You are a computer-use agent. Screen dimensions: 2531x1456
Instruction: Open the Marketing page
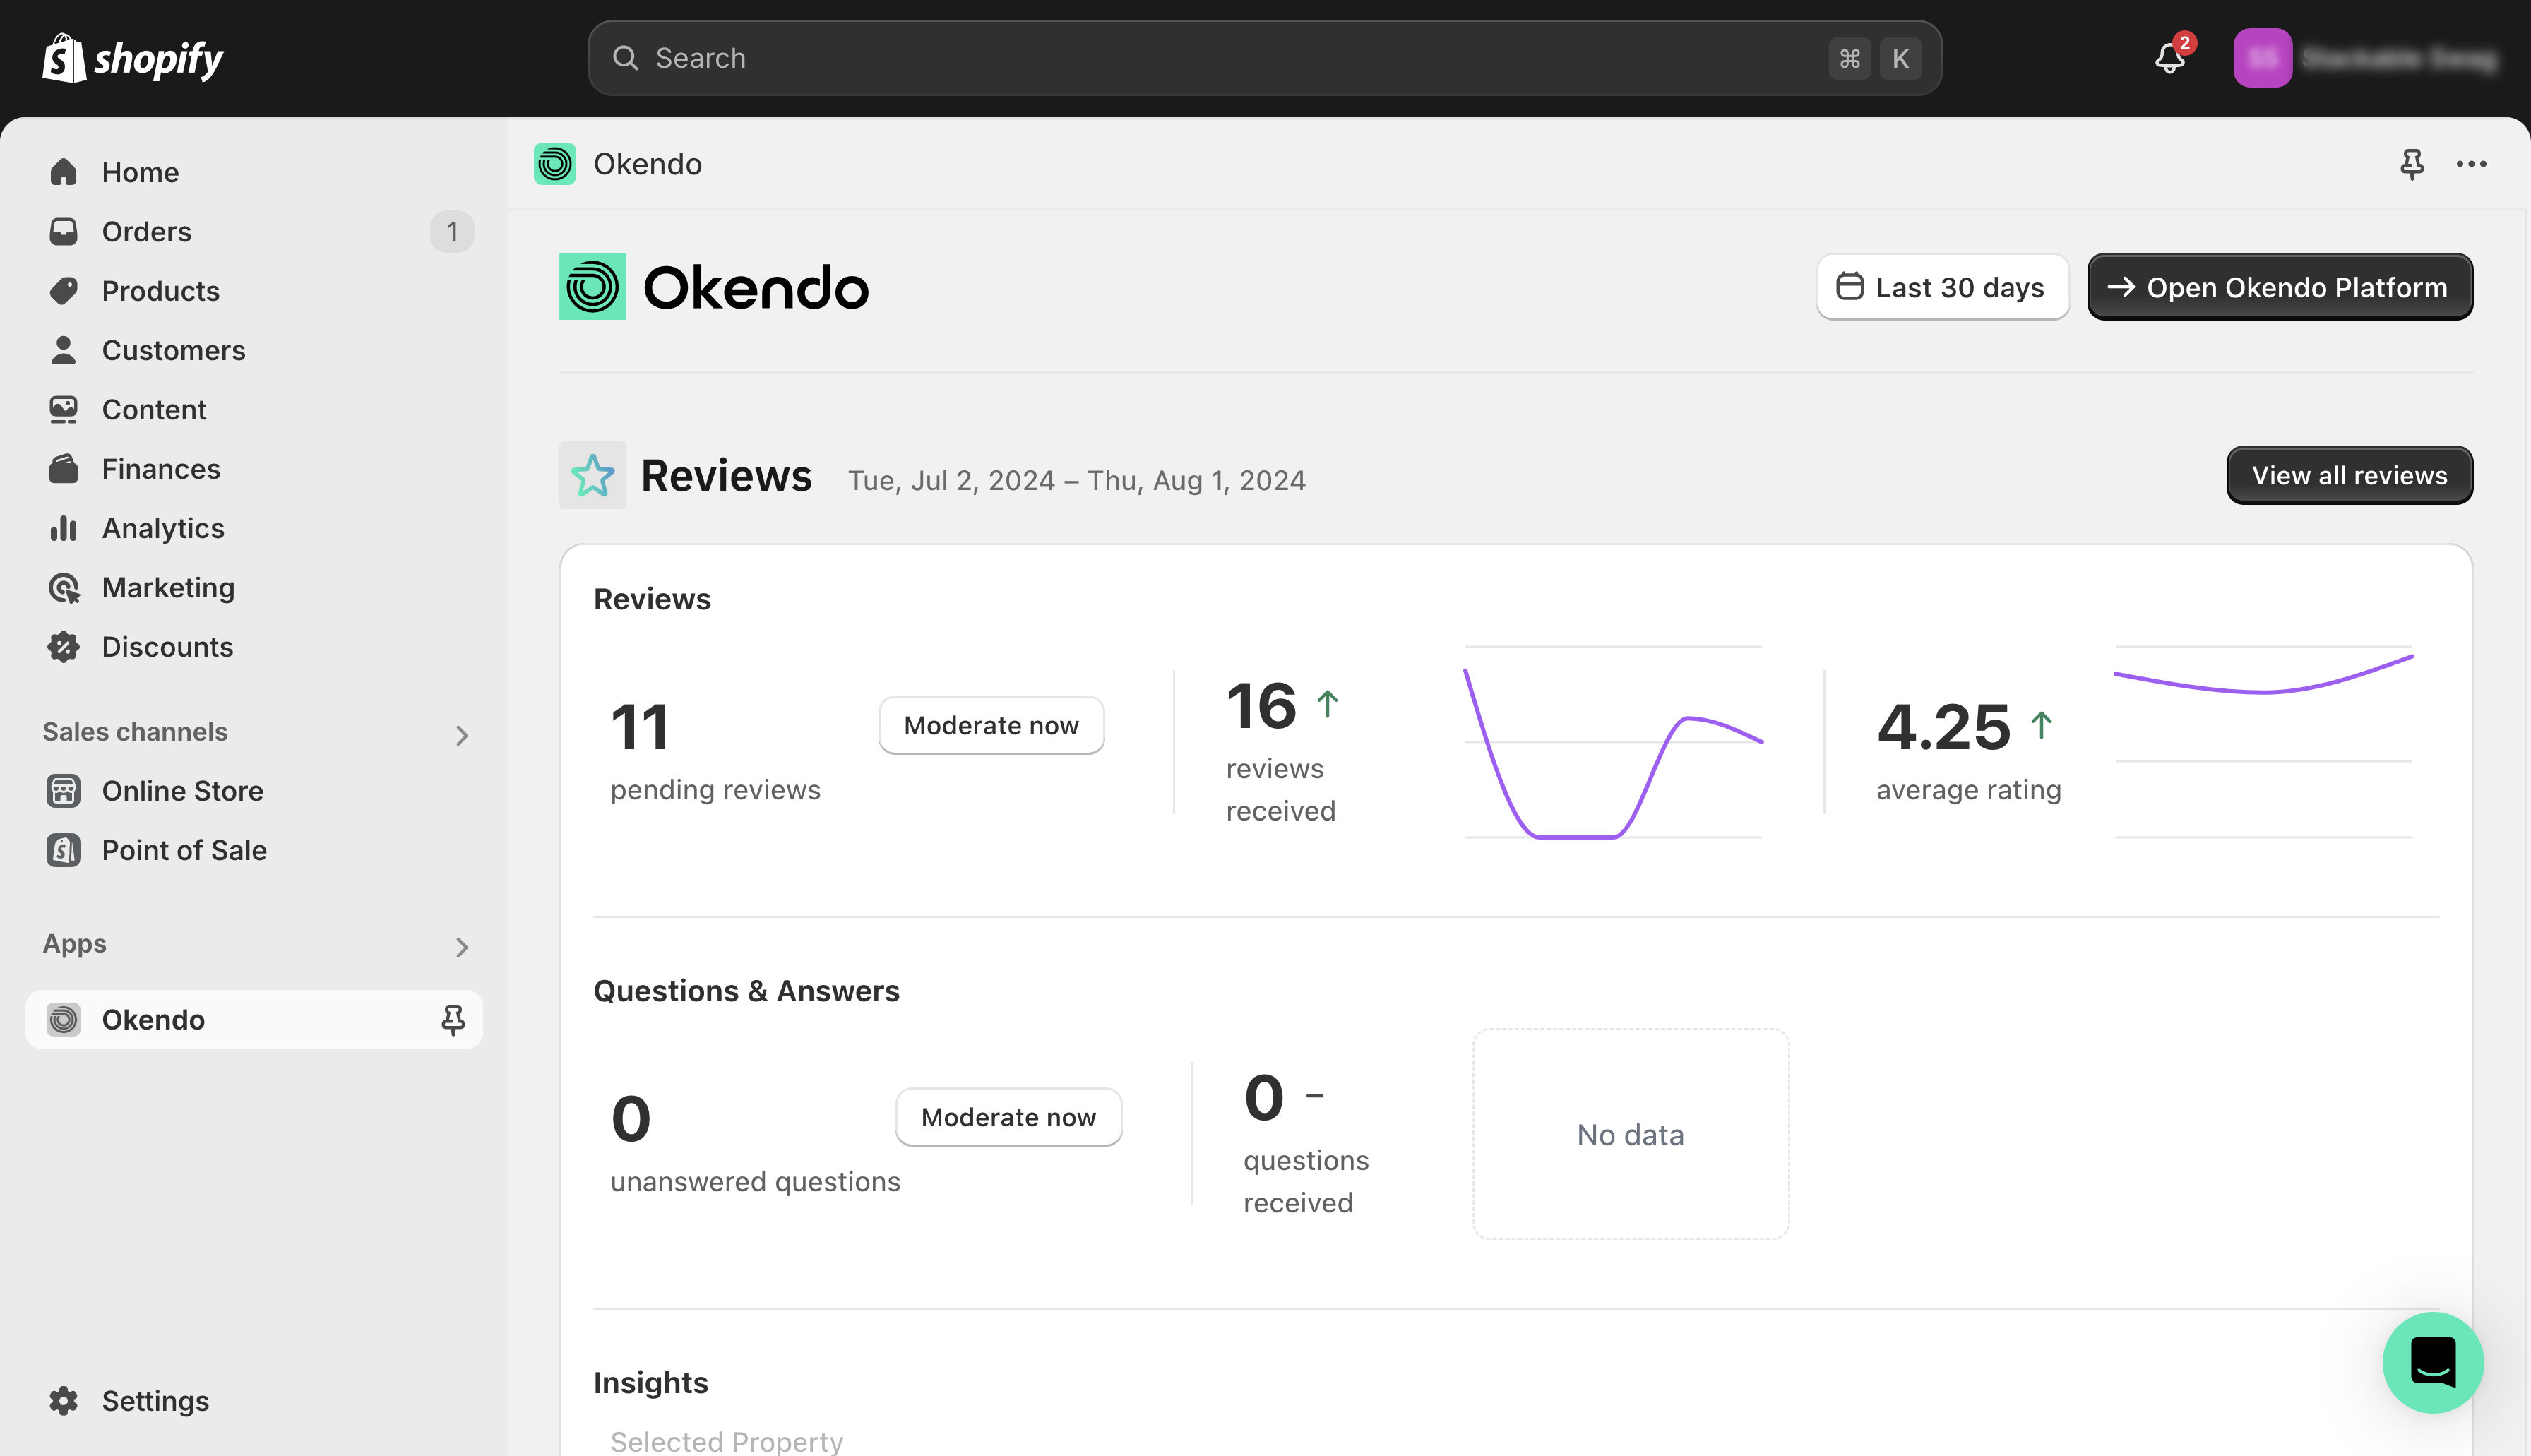pos(254,587)
